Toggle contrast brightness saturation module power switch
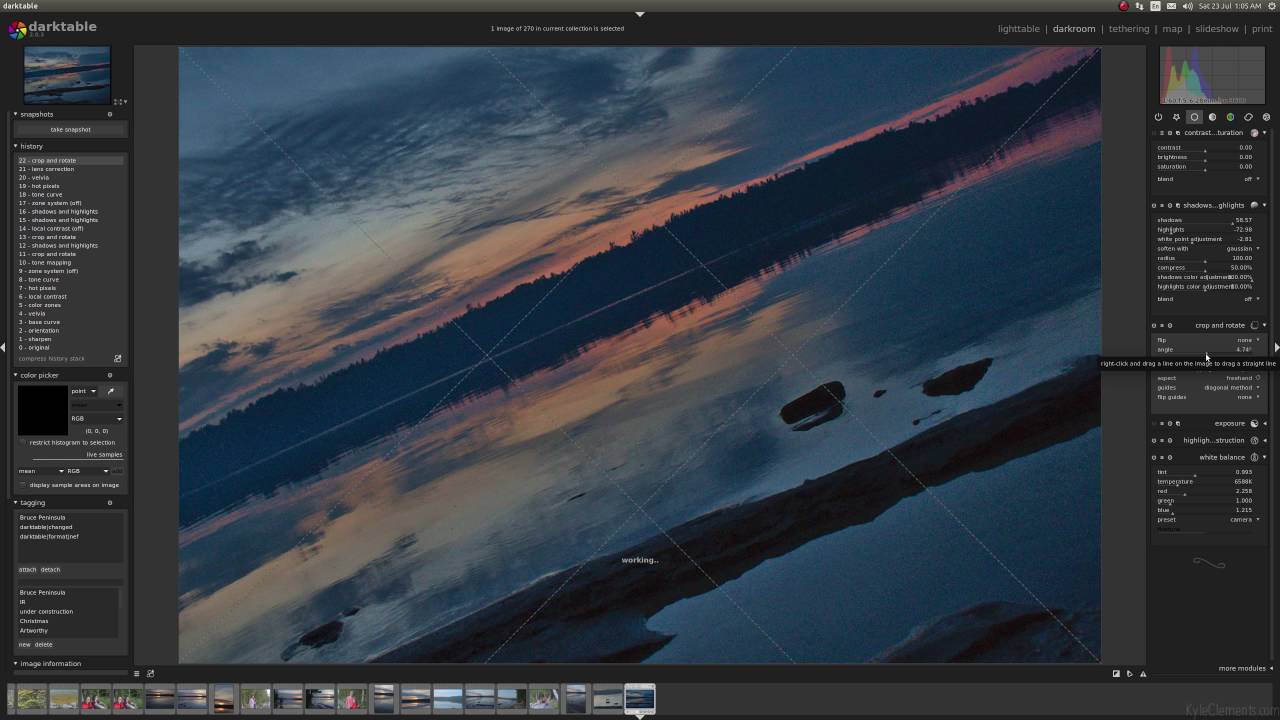Screen dimensions: 1280x720 click(1154, 133)
